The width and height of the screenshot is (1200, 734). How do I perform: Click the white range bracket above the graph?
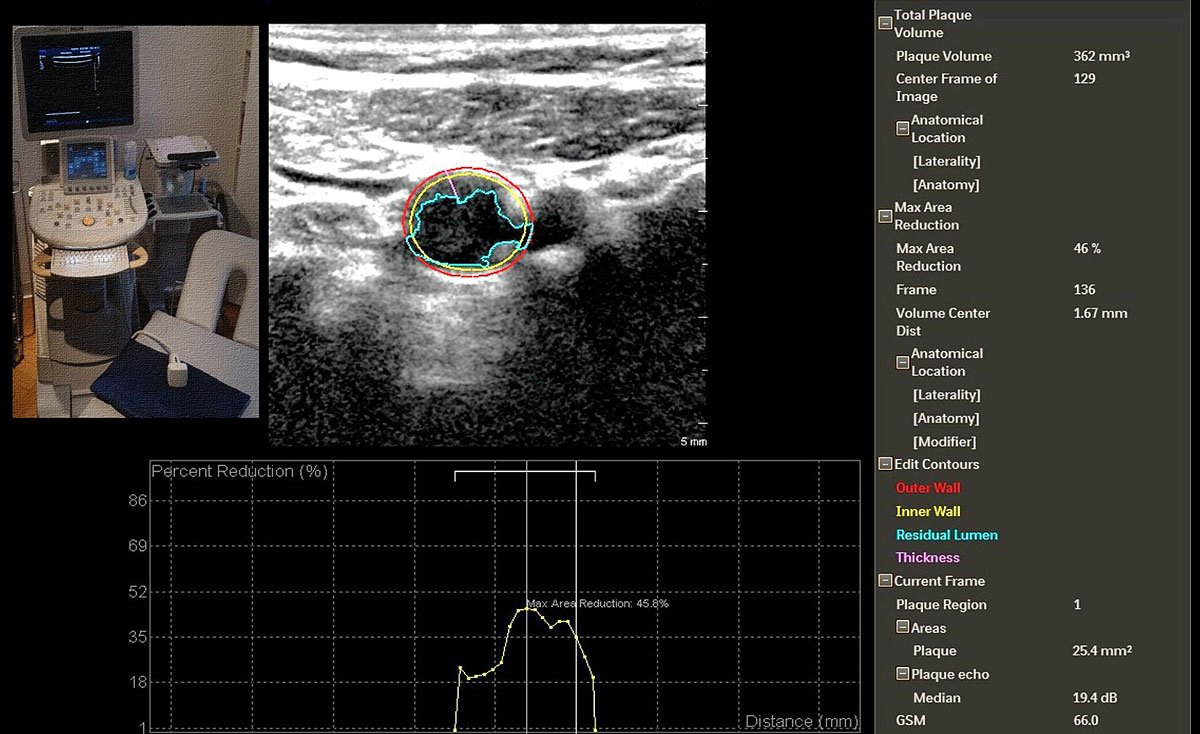pyautogui.click(x=525, y=472)
